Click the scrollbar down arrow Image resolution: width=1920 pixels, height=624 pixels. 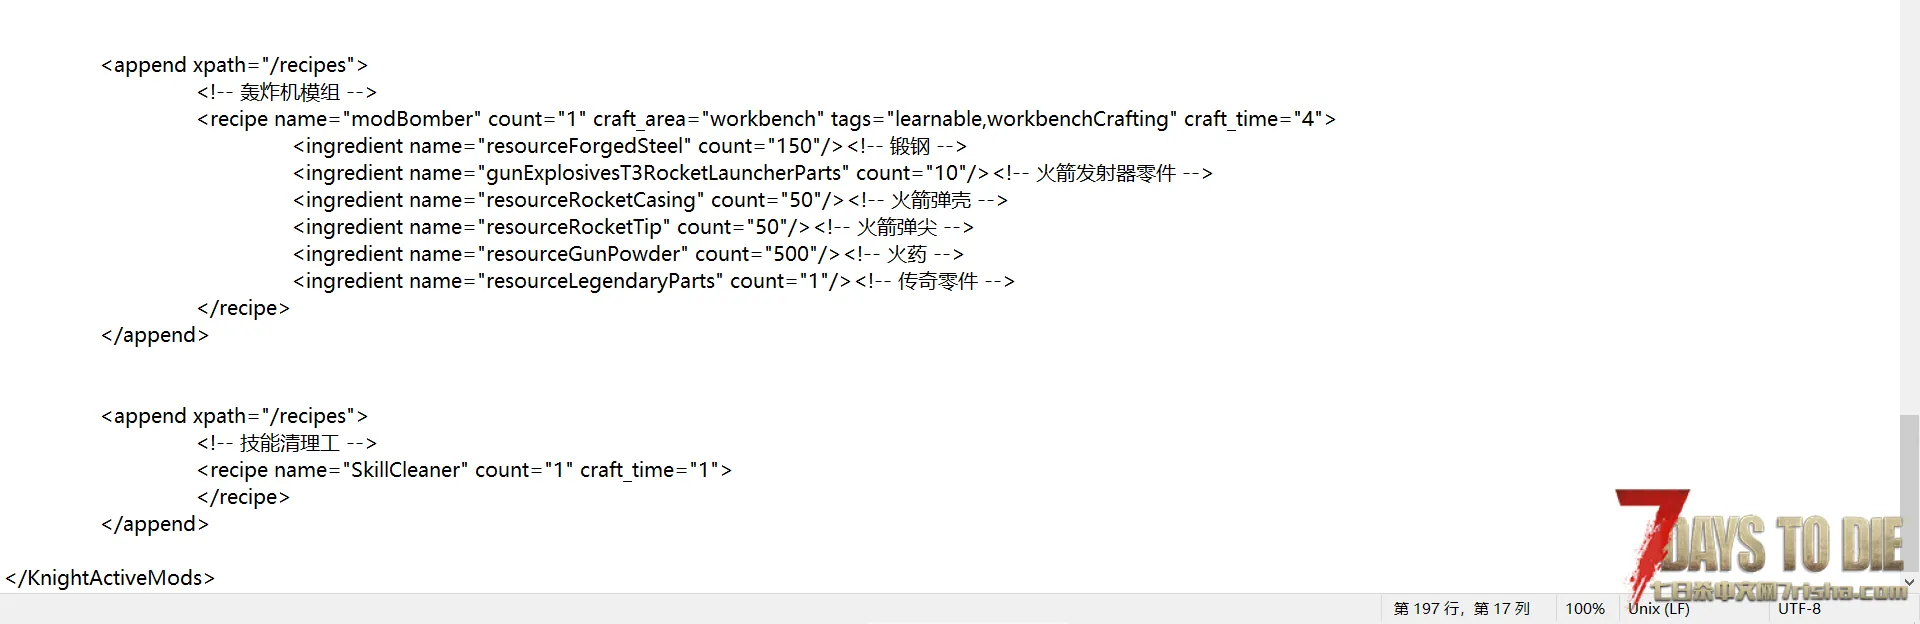pyautogui.click(x=1910, y=582)
